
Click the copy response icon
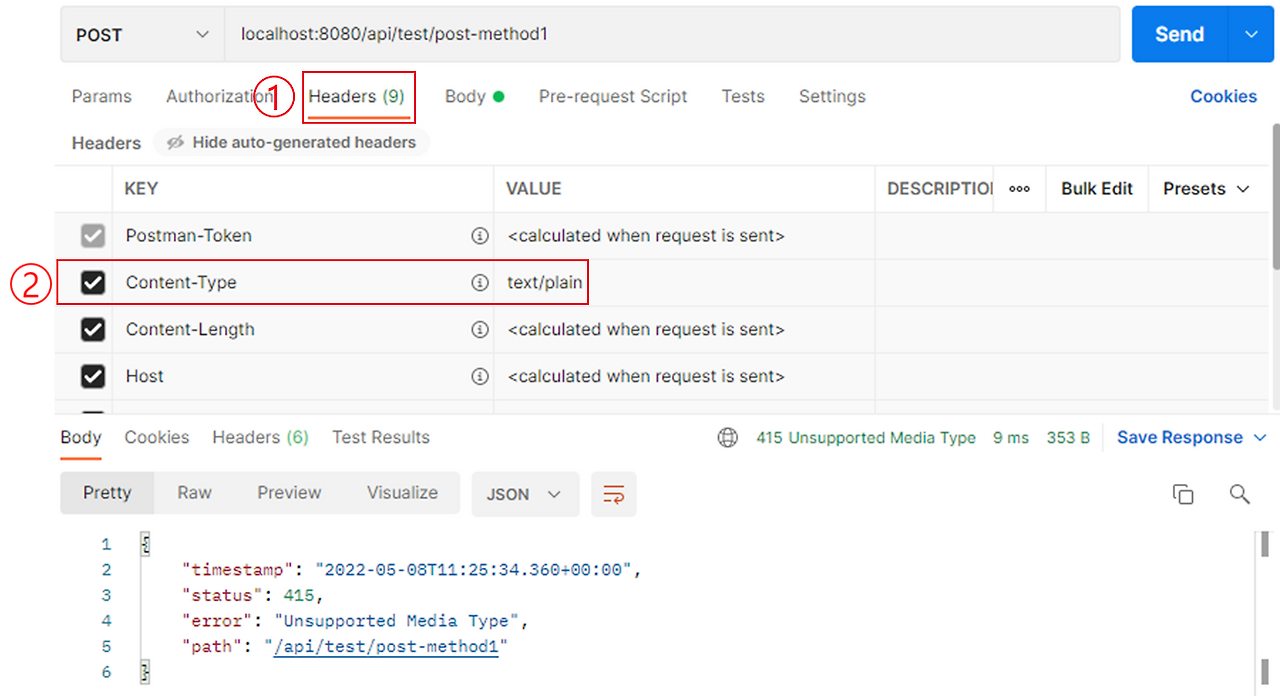(x=1183, y=494)
